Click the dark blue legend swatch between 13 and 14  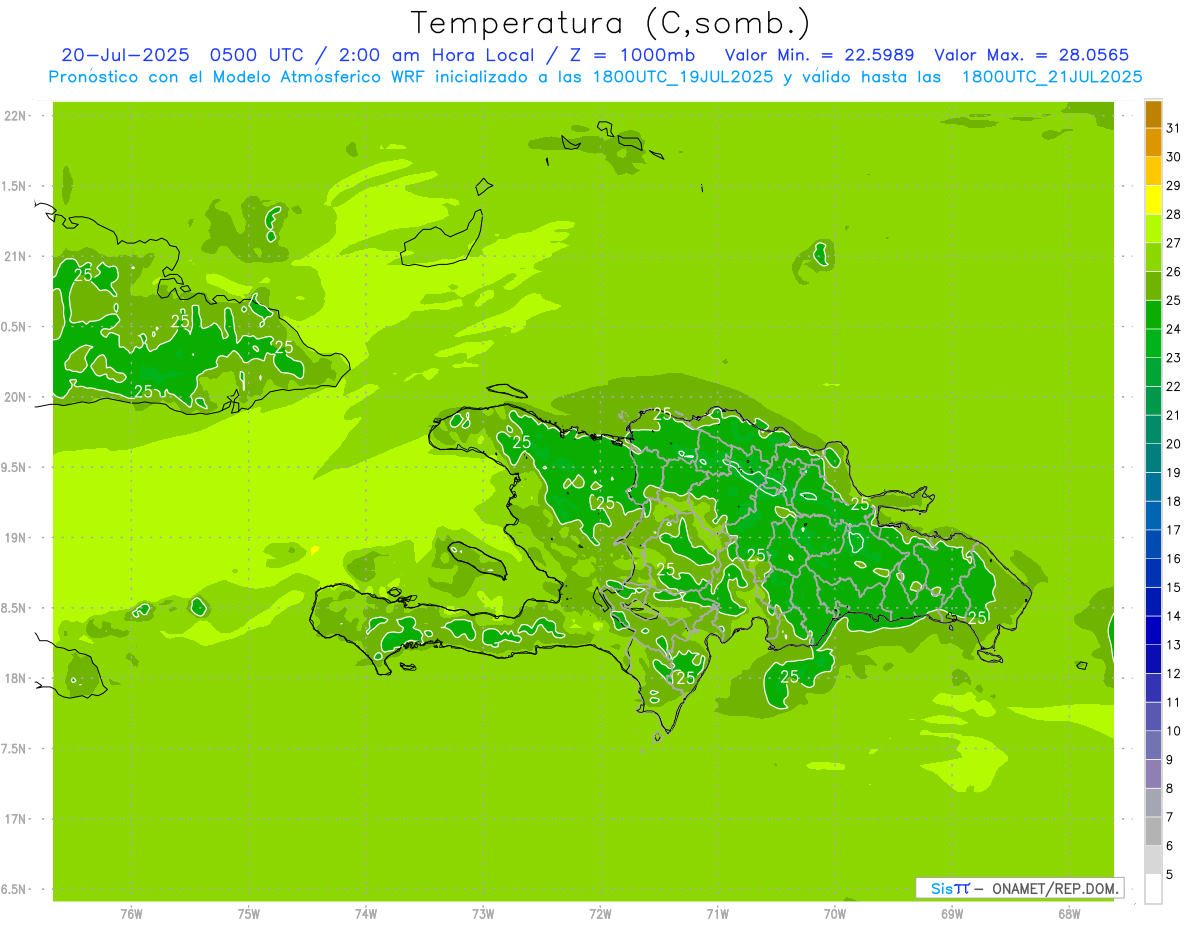[x=1153, y=630]
